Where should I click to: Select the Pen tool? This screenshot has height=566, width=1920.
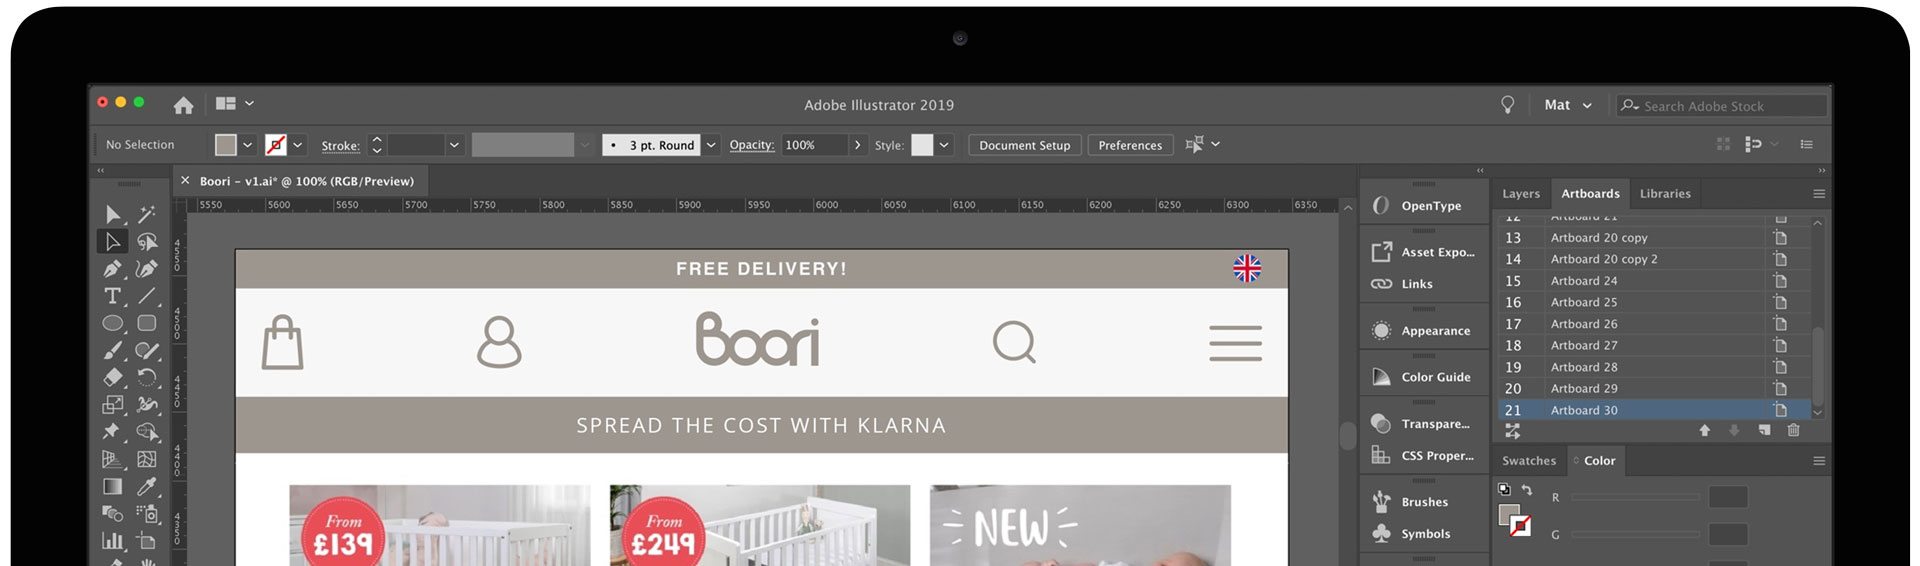113,269
